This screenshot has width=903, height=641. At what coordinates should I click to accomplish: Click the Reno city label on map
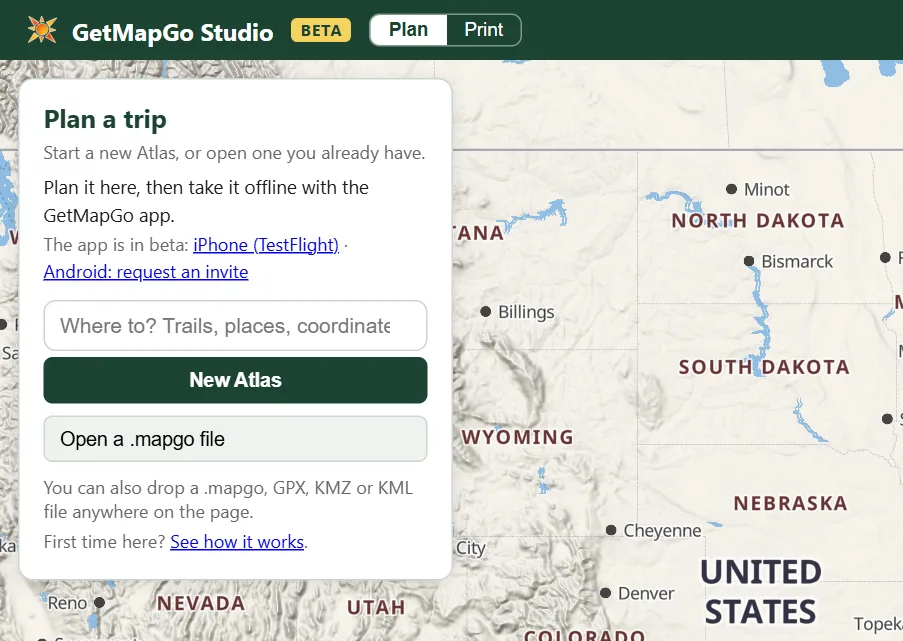click(x=67, y=603)
